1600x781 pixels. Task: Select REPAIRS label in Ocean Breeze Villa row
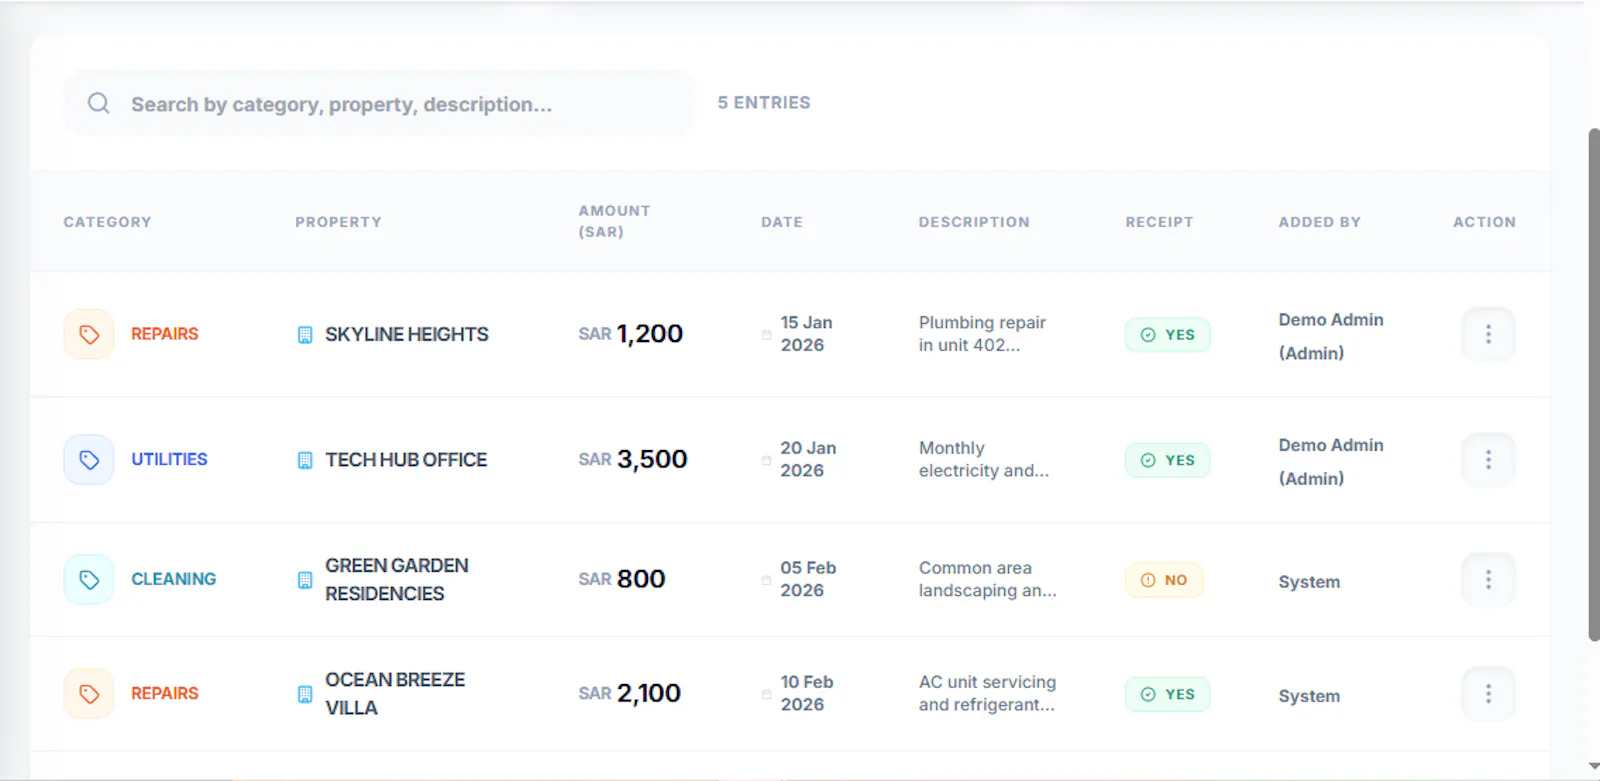[165, 694]
